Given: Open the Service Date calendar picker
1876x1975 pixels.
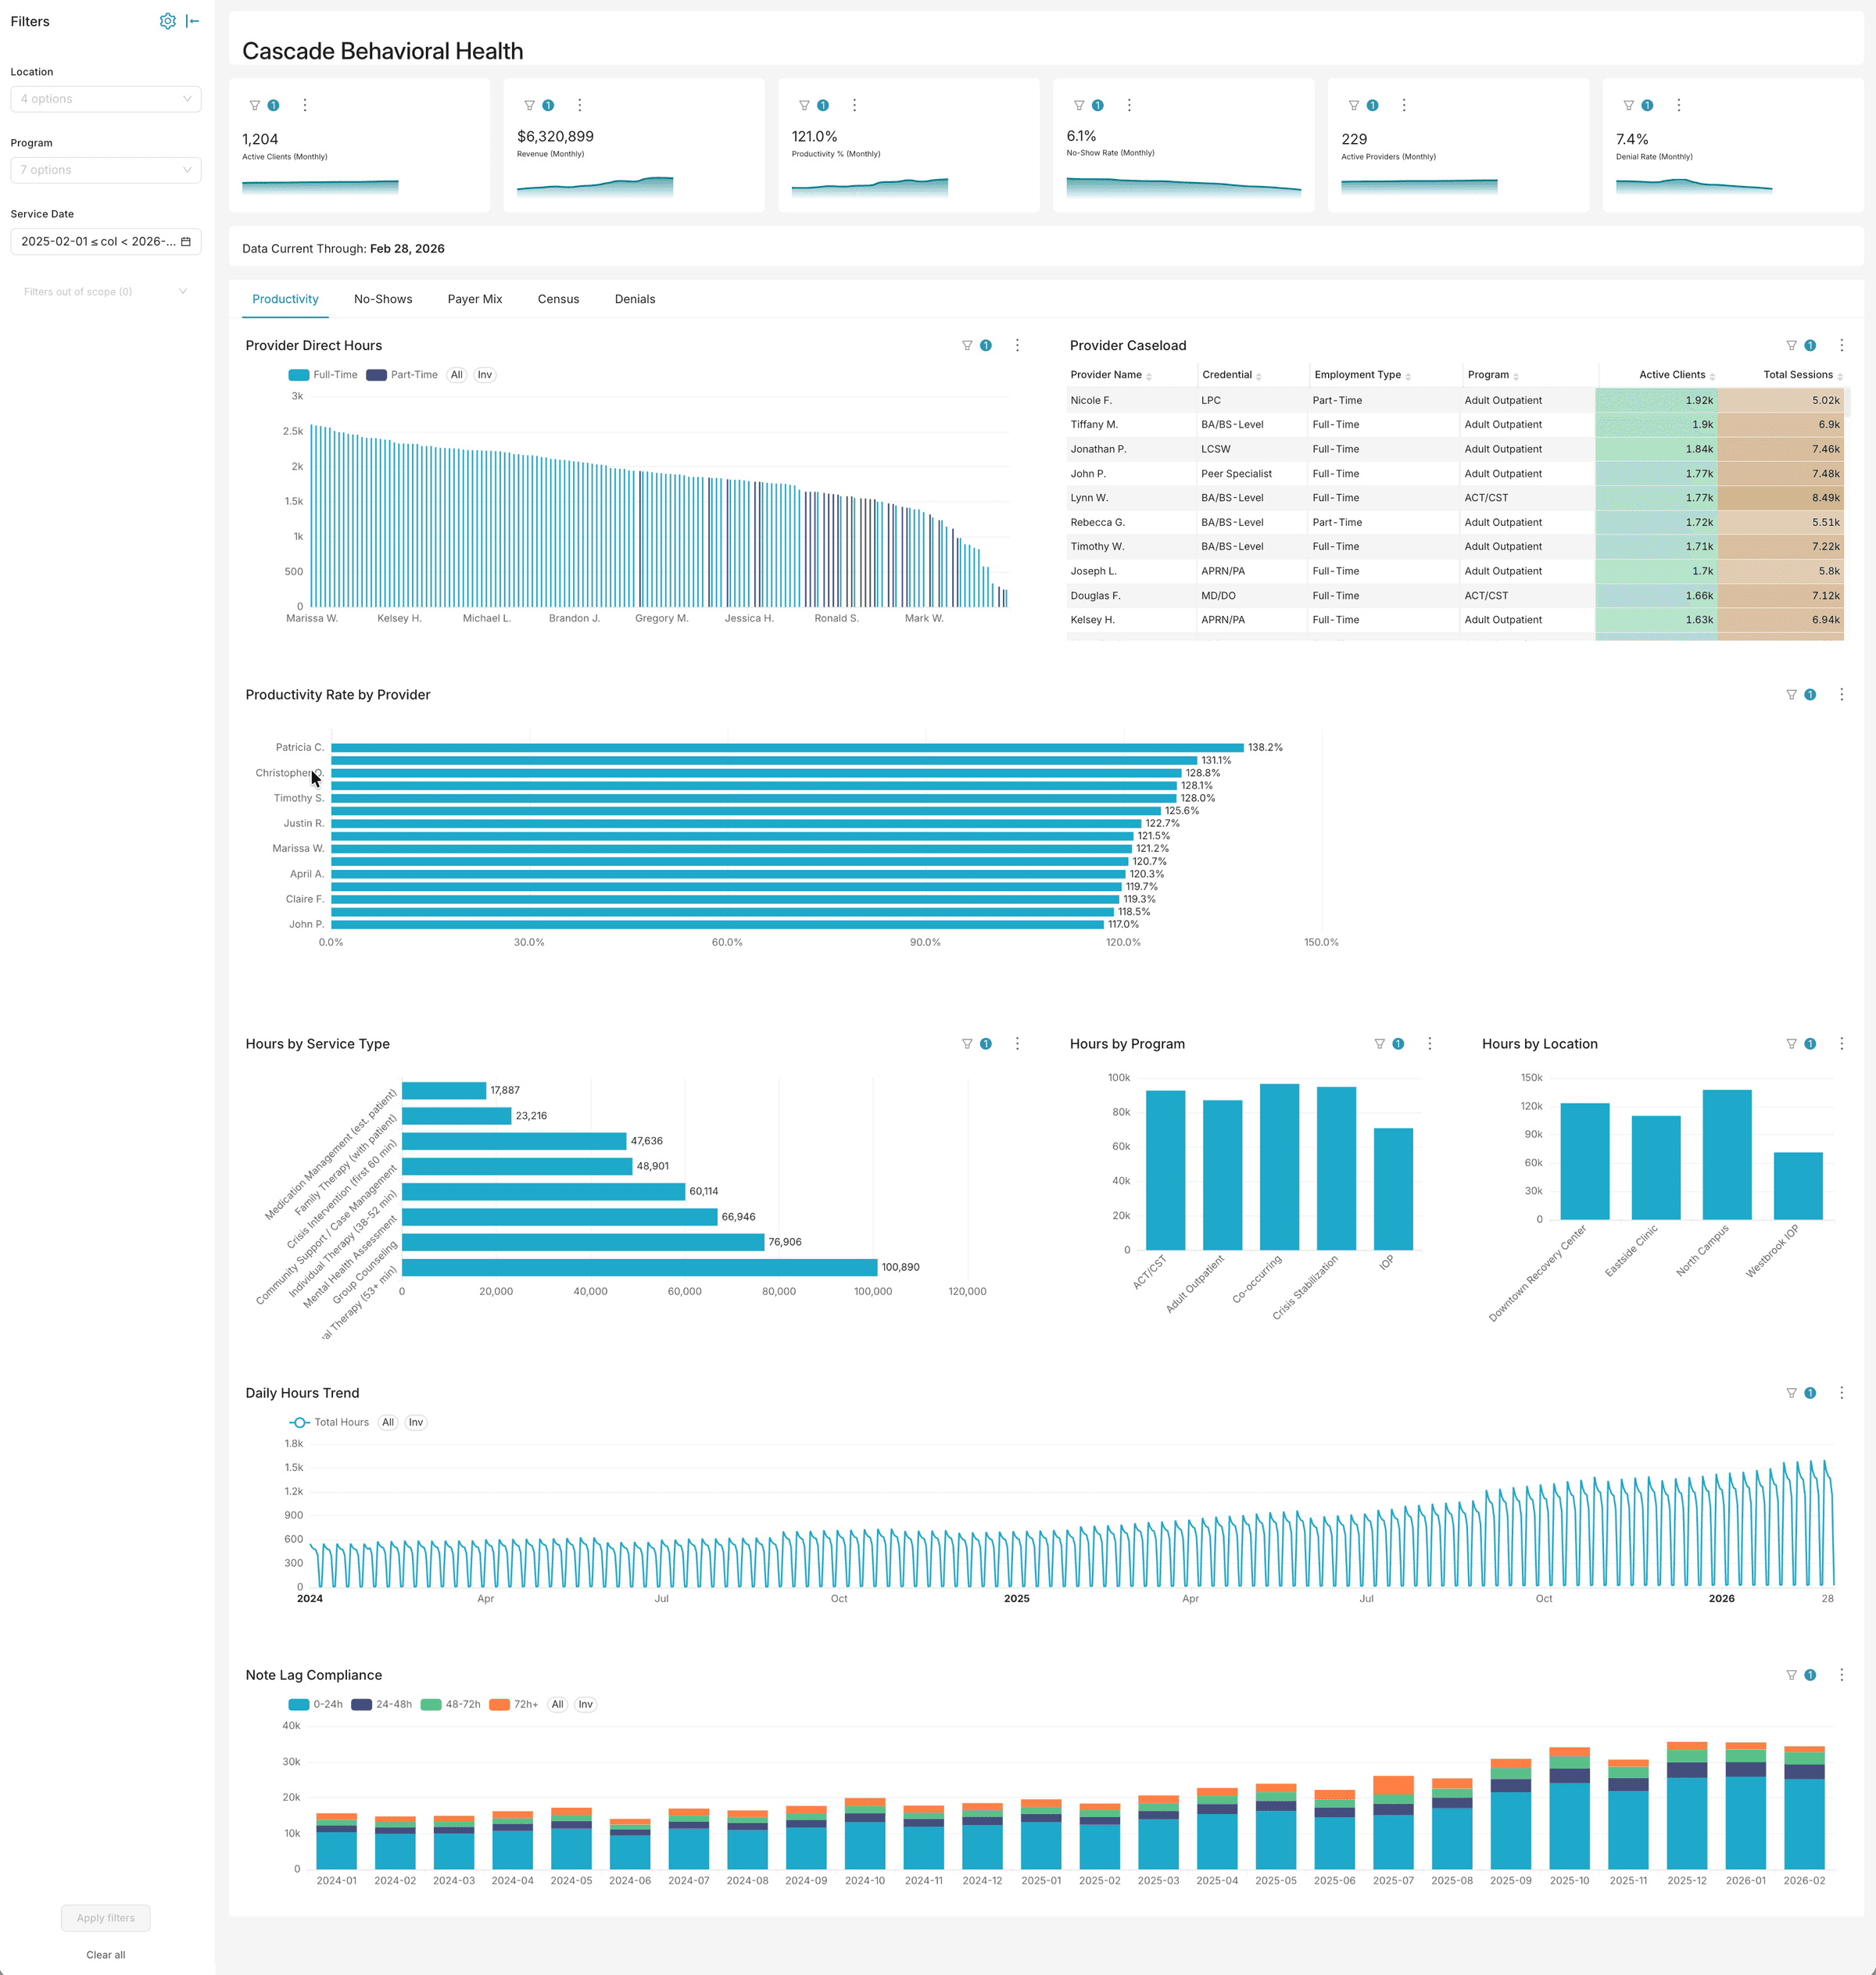Looking at the screenshot, I should tap(185, 241).
